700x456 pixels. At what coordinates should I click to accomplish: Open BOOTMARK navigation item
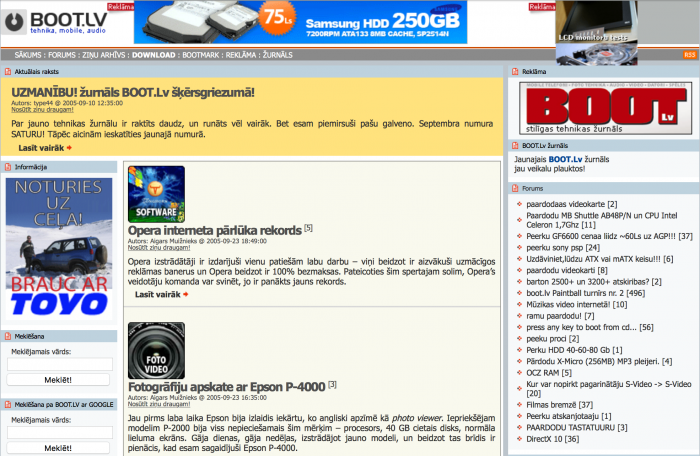pos(200,55)
